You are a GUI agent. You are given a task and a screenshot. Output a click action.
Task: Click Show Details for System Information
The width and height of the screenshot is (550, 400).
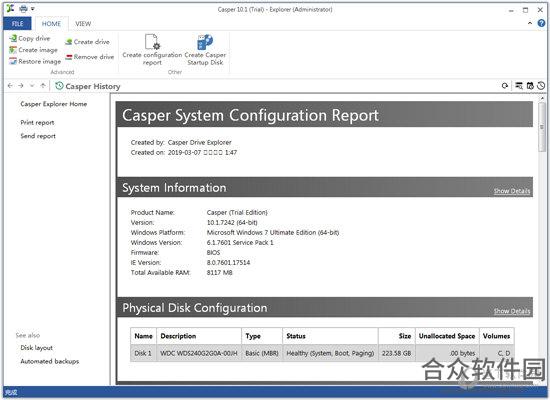coord(512,191)
